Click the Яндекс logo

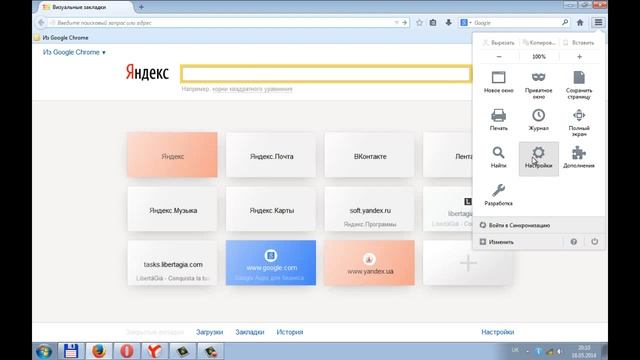147,73
